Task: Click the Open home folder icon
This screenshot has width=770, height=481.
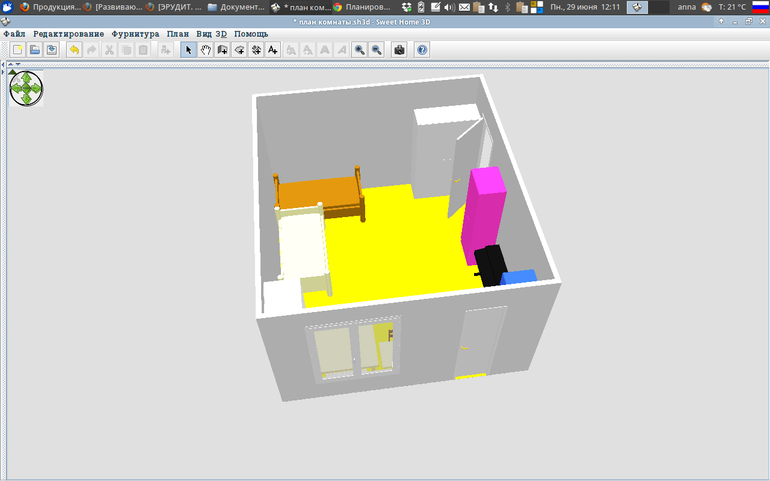Action: pos(34,50)
